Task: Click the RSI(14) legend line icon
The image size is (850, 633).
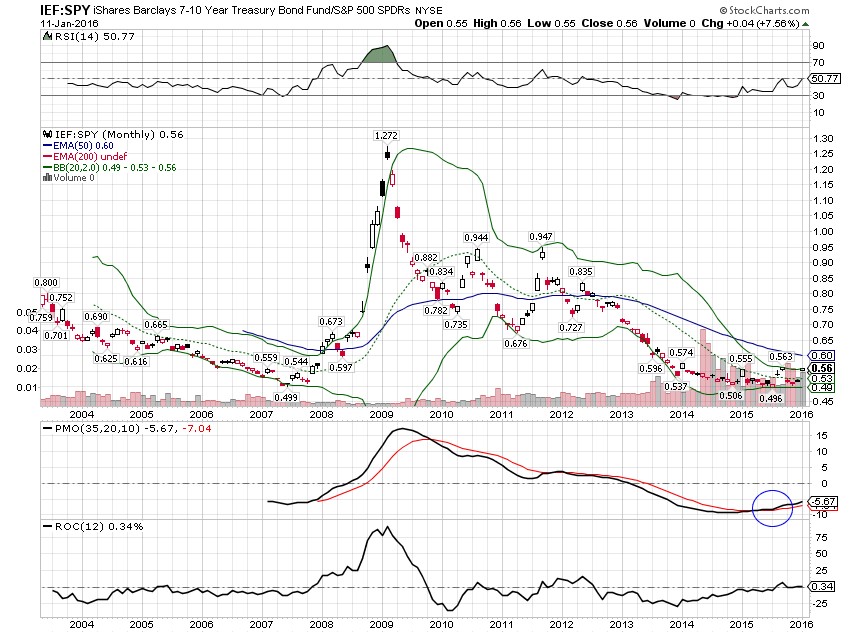Action: (x=48, y=36)
